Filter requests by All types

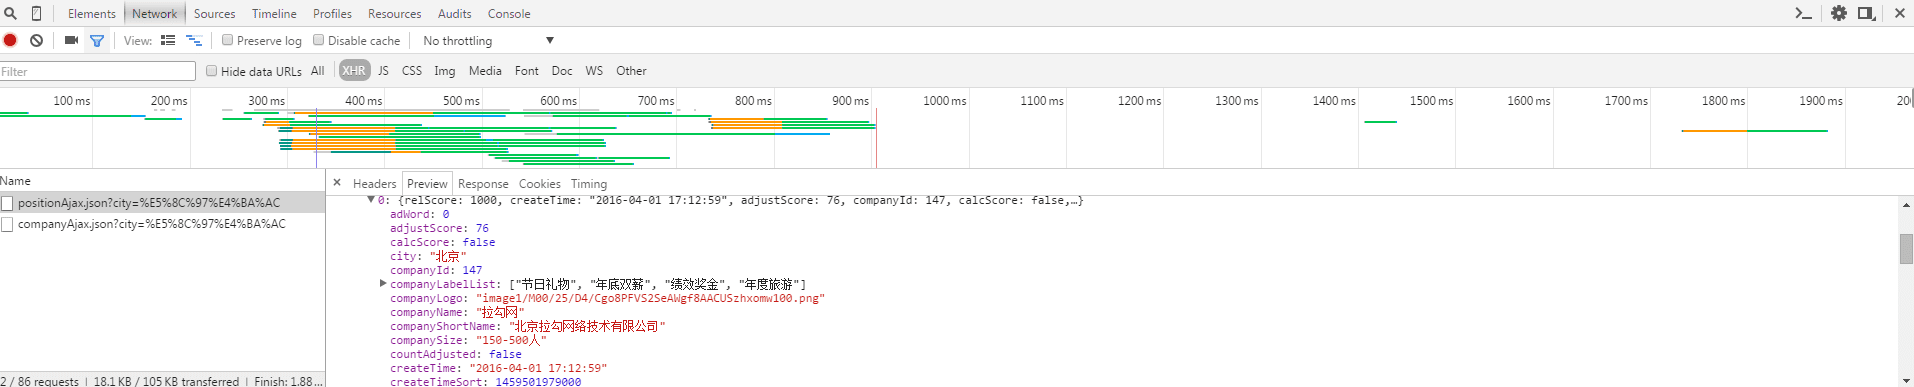318,71
